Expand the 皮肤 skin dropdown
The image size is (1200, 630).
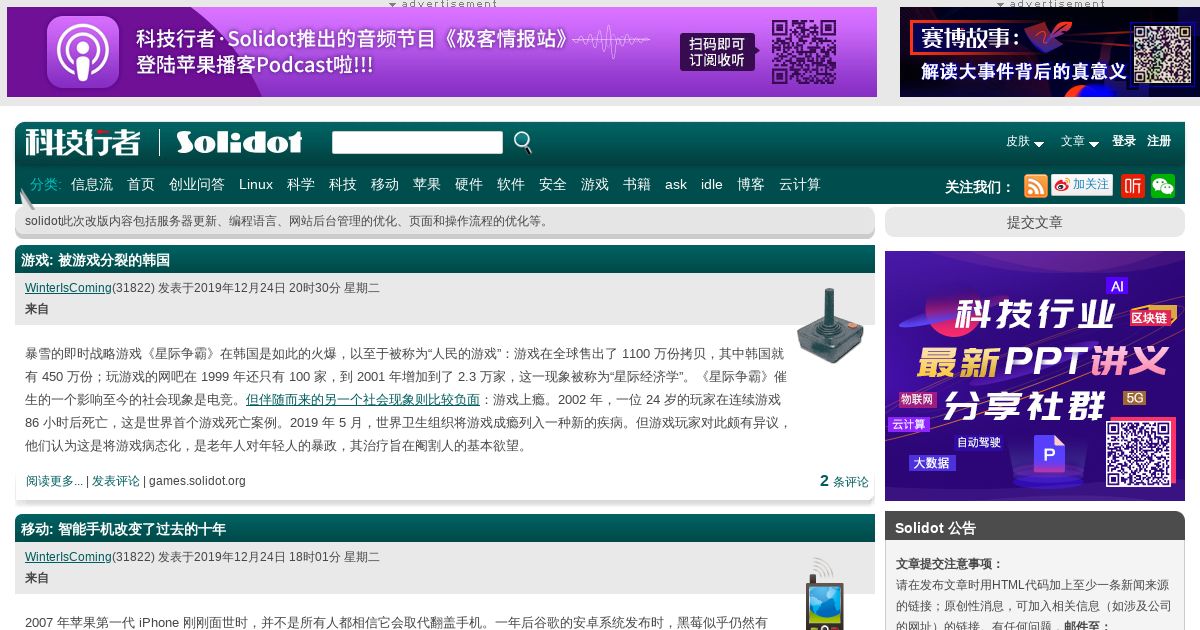(x=1025, y=142)
